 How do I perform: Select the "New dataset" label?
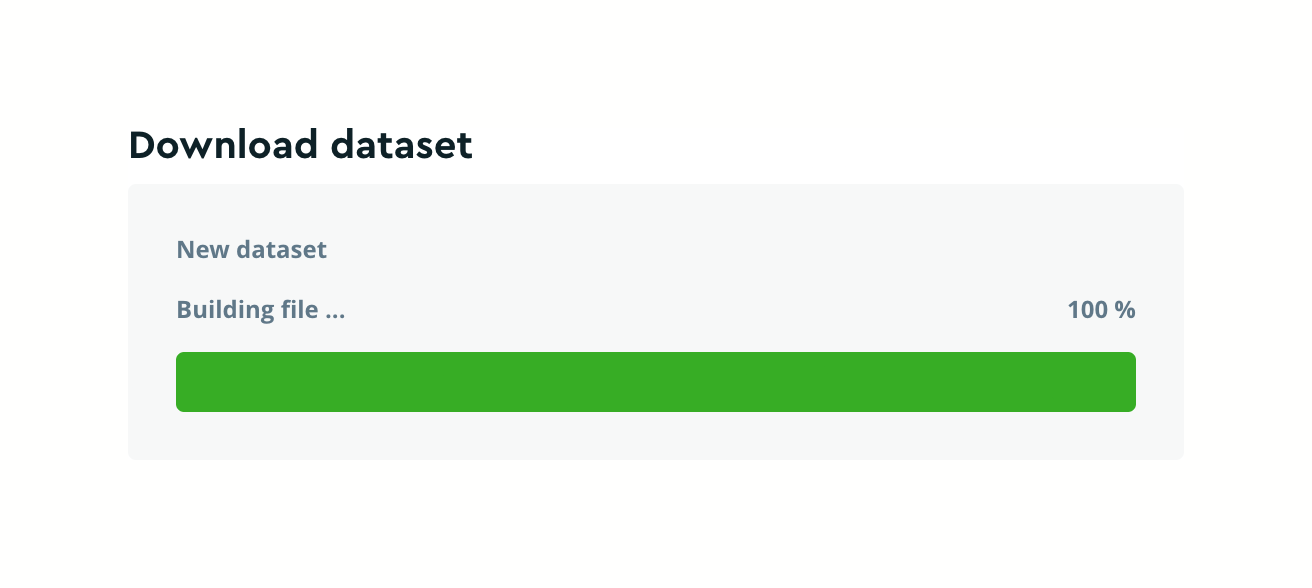point(251,249)
